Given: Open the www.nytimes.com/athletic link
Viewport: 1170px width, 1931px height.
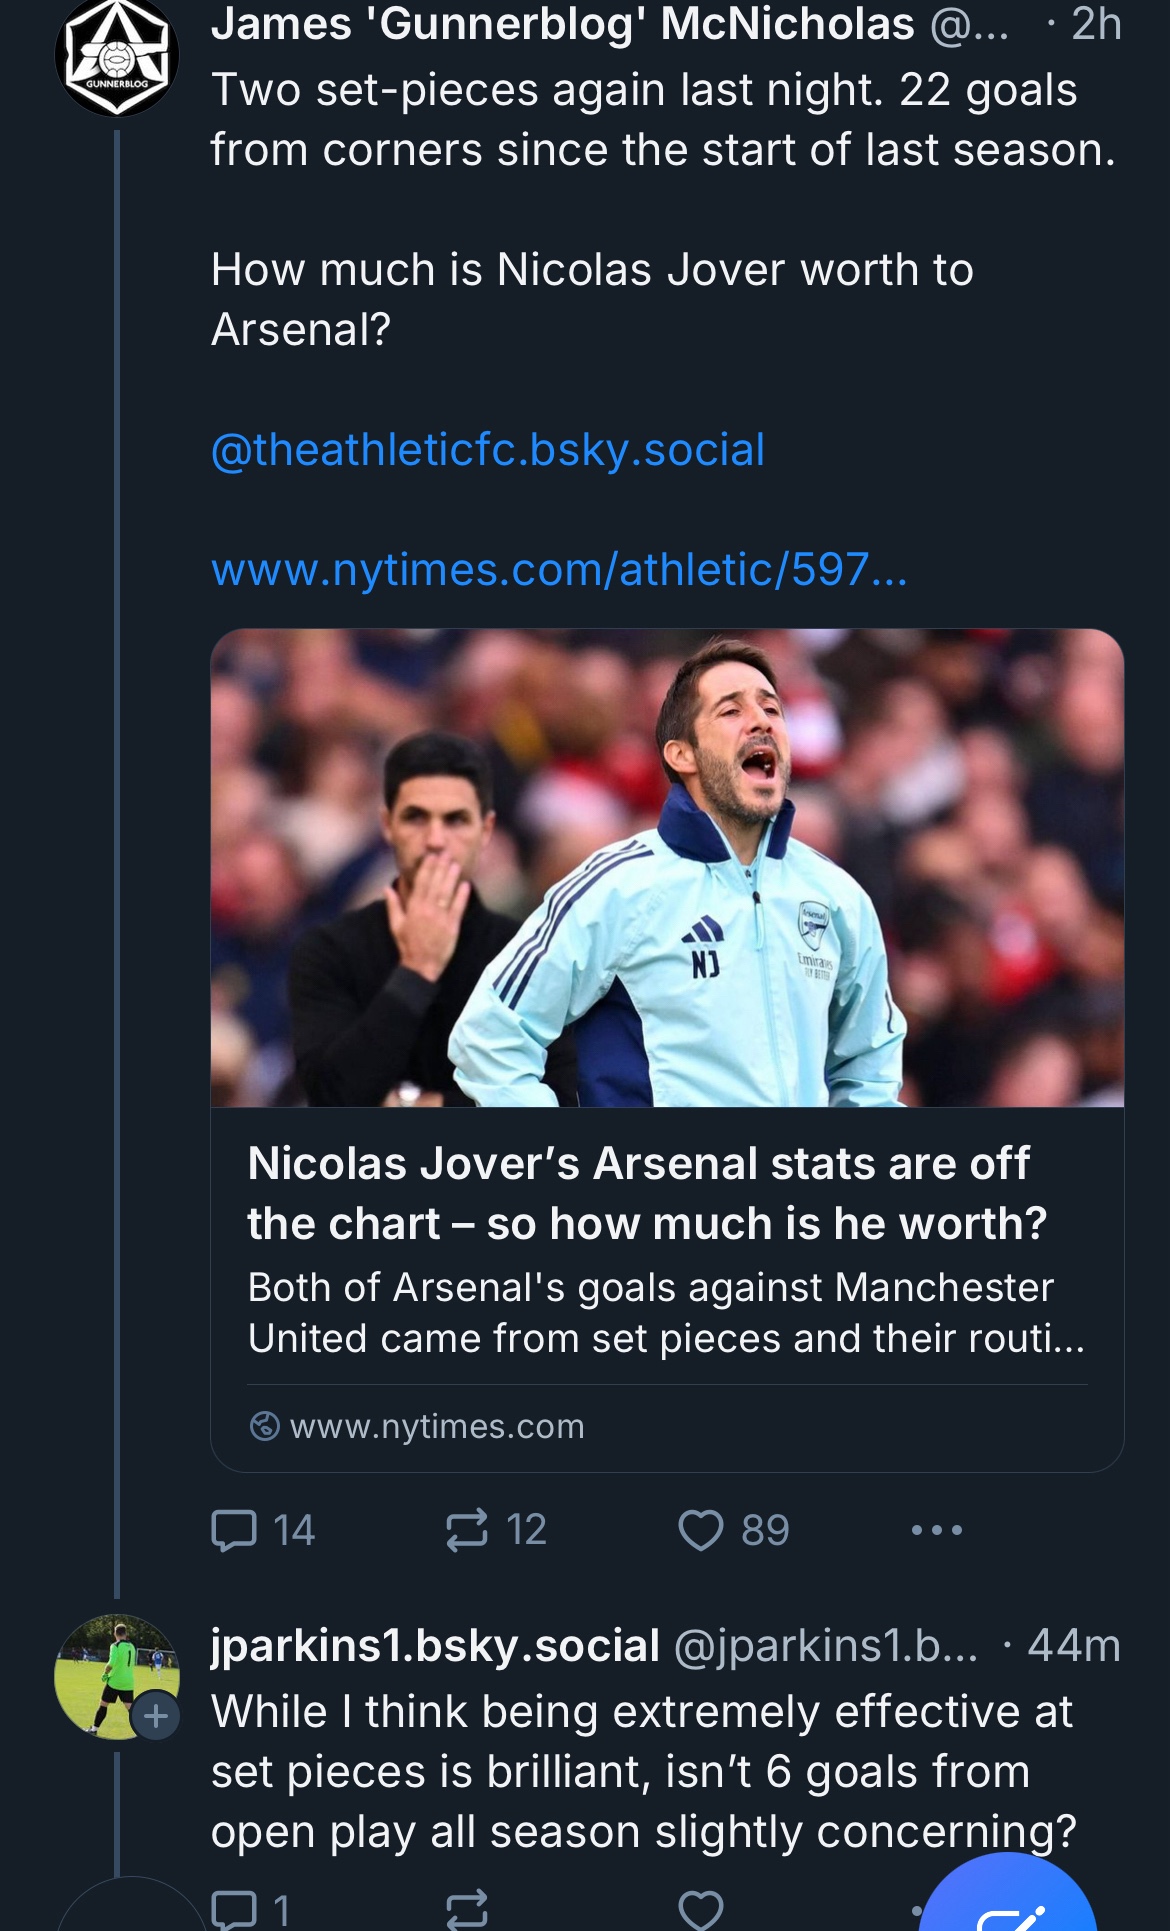Looking at the screenshot, I should coord(559,570).
